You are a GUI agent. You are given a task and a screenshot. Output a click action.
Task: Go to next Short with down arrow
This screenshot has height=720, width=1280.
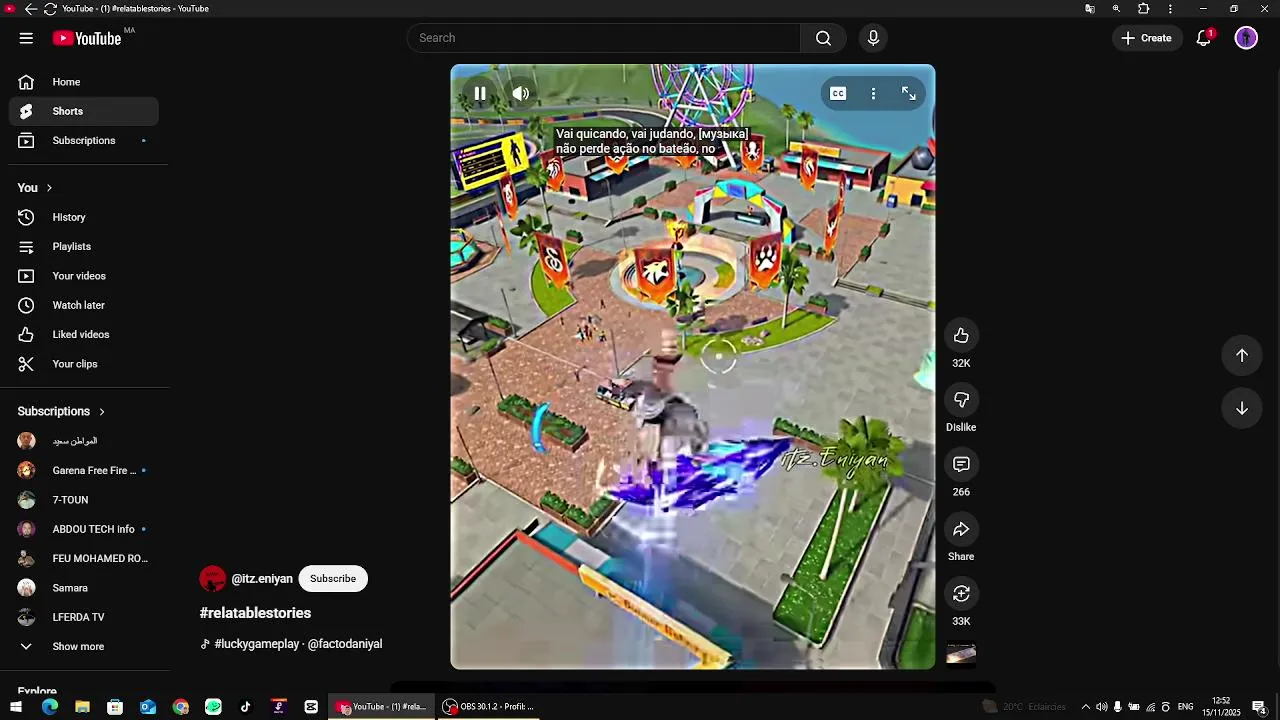coord(1241,408)
